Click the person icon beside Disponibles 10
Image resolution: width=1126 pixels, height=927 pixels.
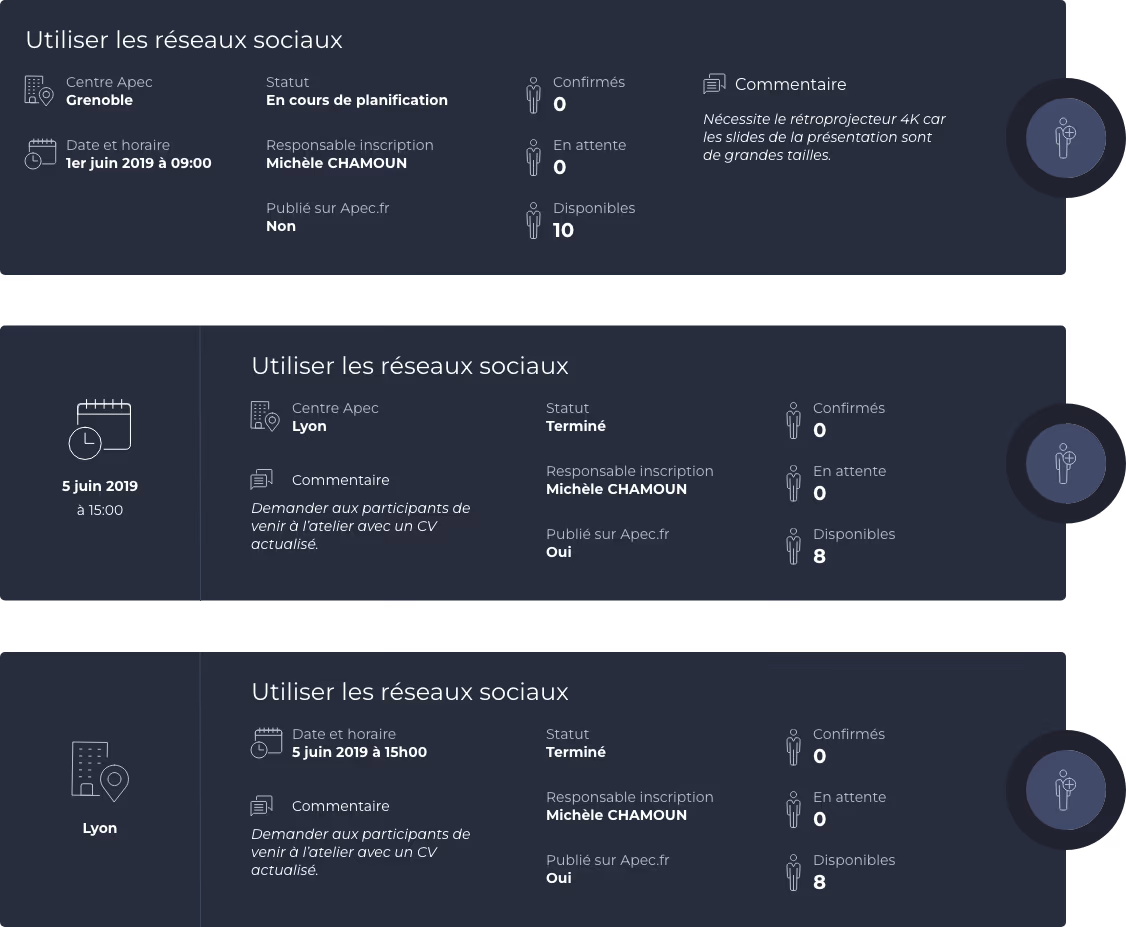click(533, 220)
